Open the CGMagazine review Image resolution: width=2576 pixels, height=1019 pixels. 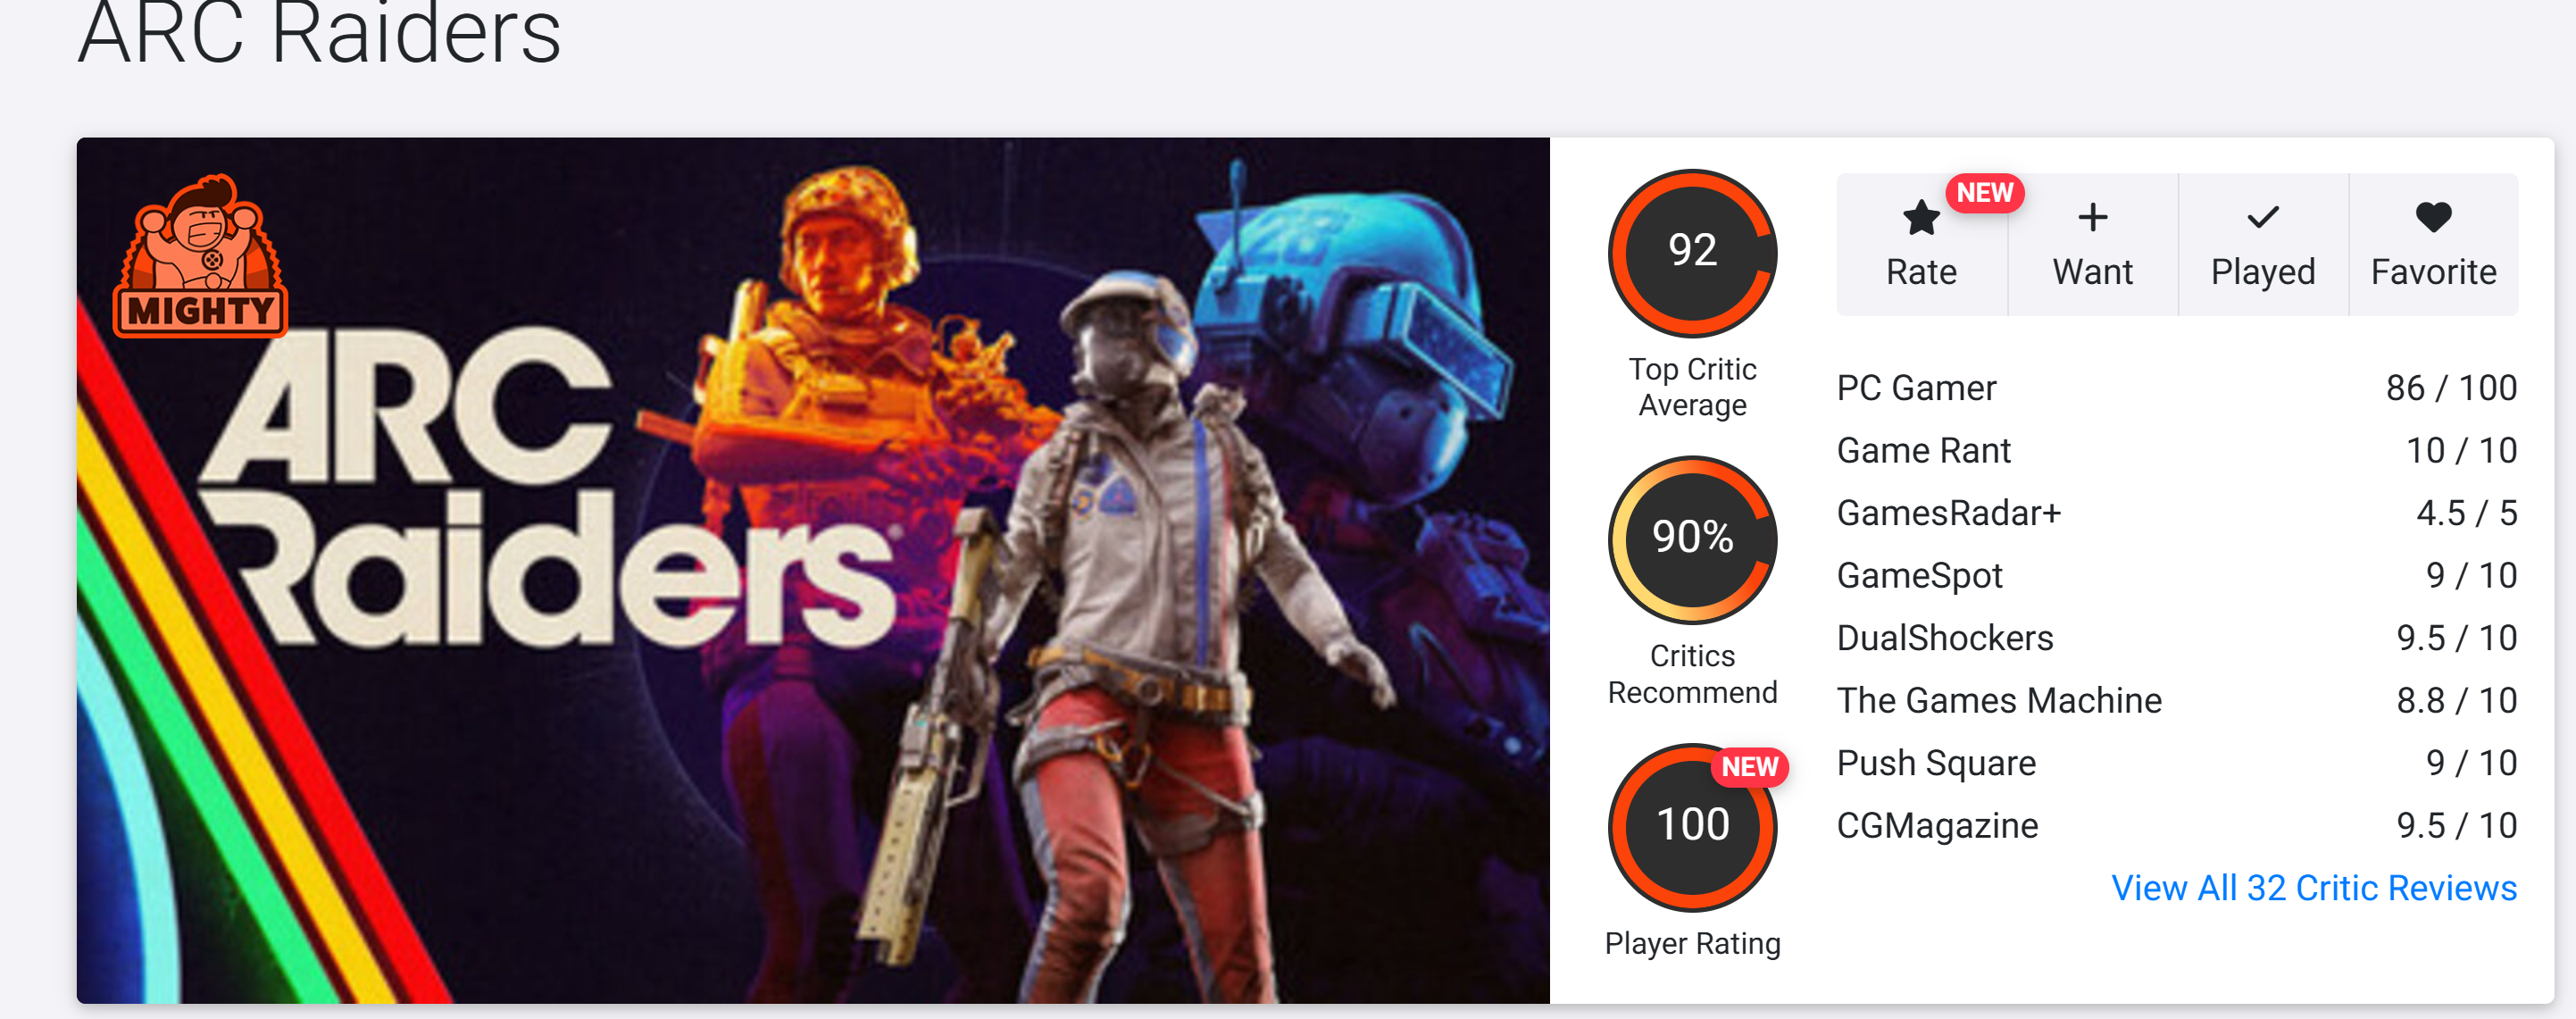(x=2176, y=825)
